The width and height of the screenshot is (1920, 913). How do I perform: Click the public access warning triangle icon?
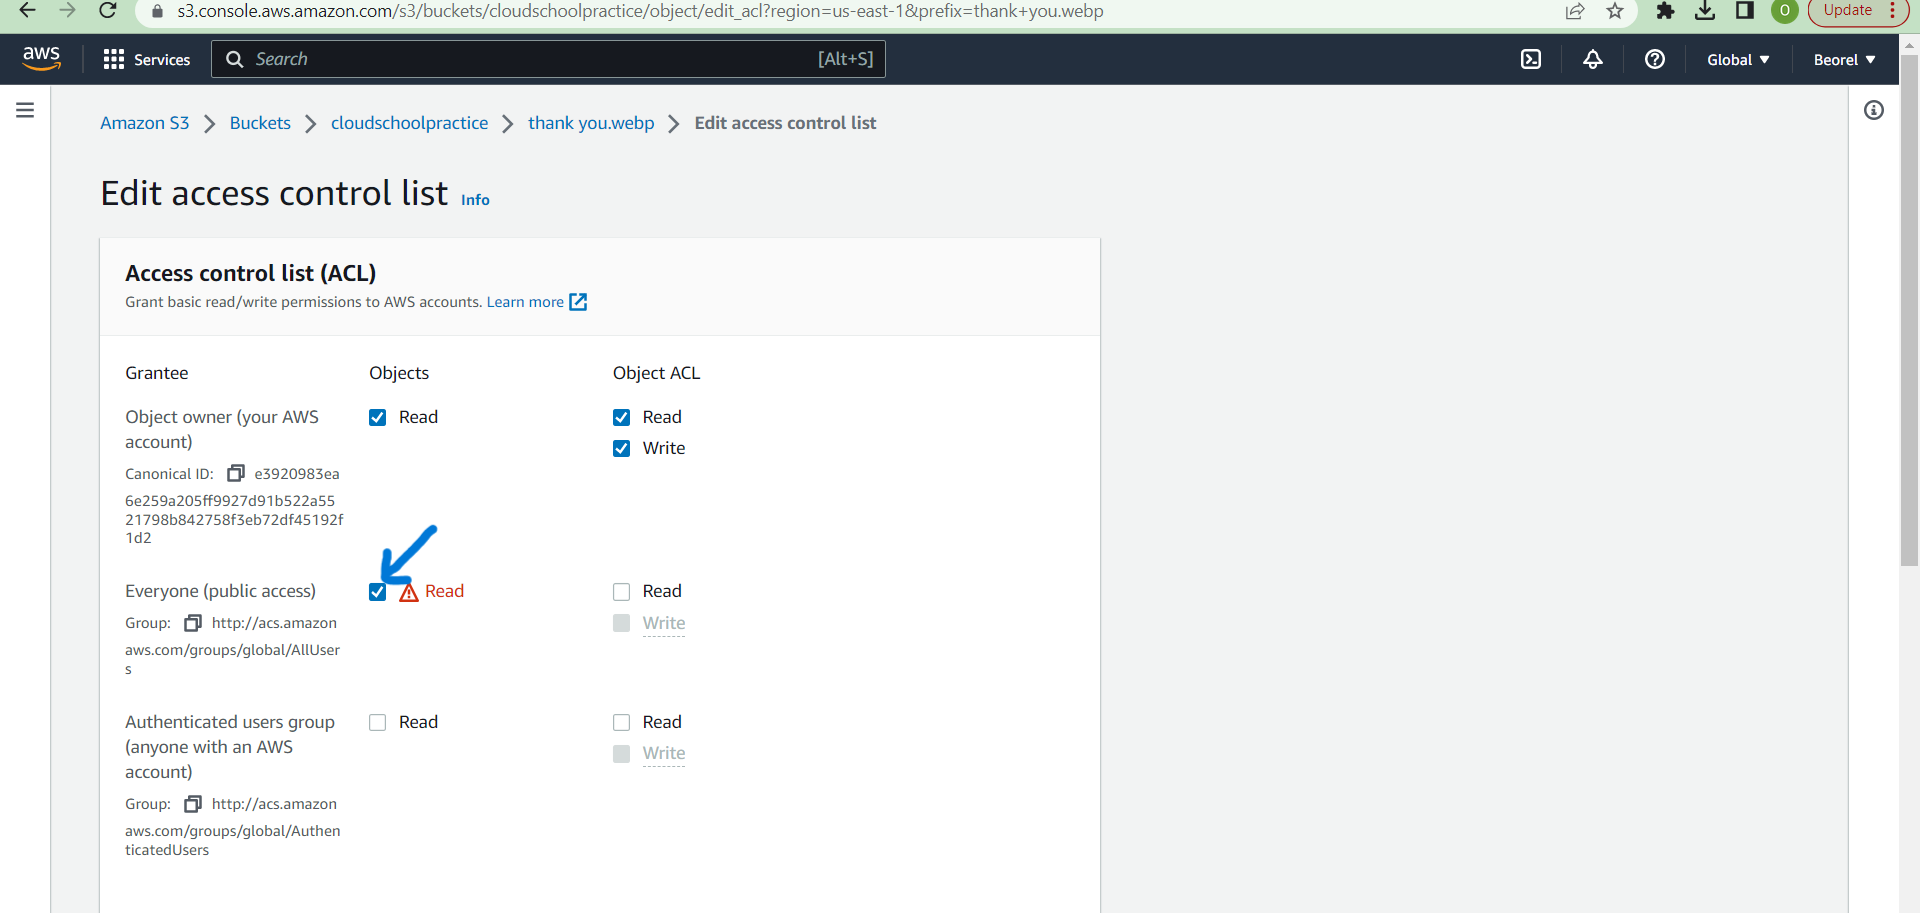point(409,592)
